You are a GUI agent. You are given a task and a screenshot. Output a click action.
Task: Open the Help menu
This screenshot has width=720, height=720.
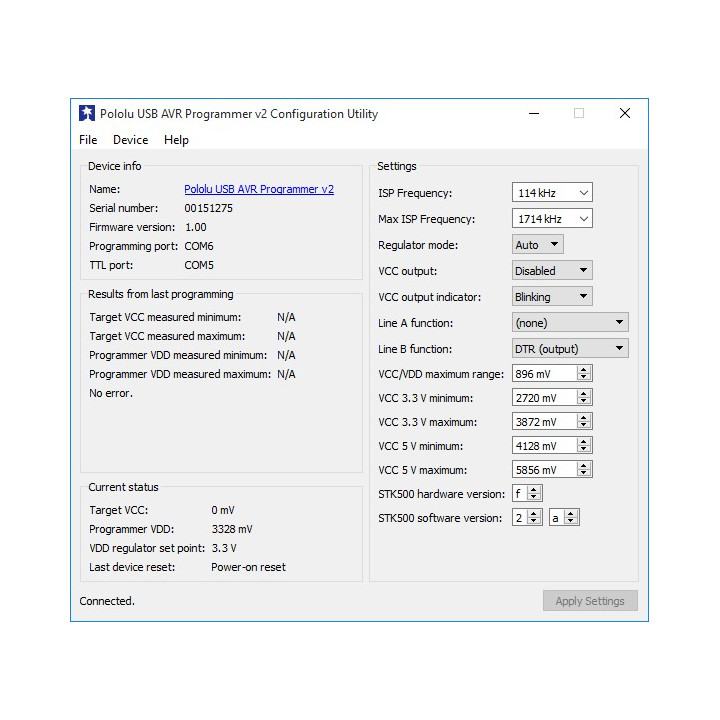coord(176,140)
